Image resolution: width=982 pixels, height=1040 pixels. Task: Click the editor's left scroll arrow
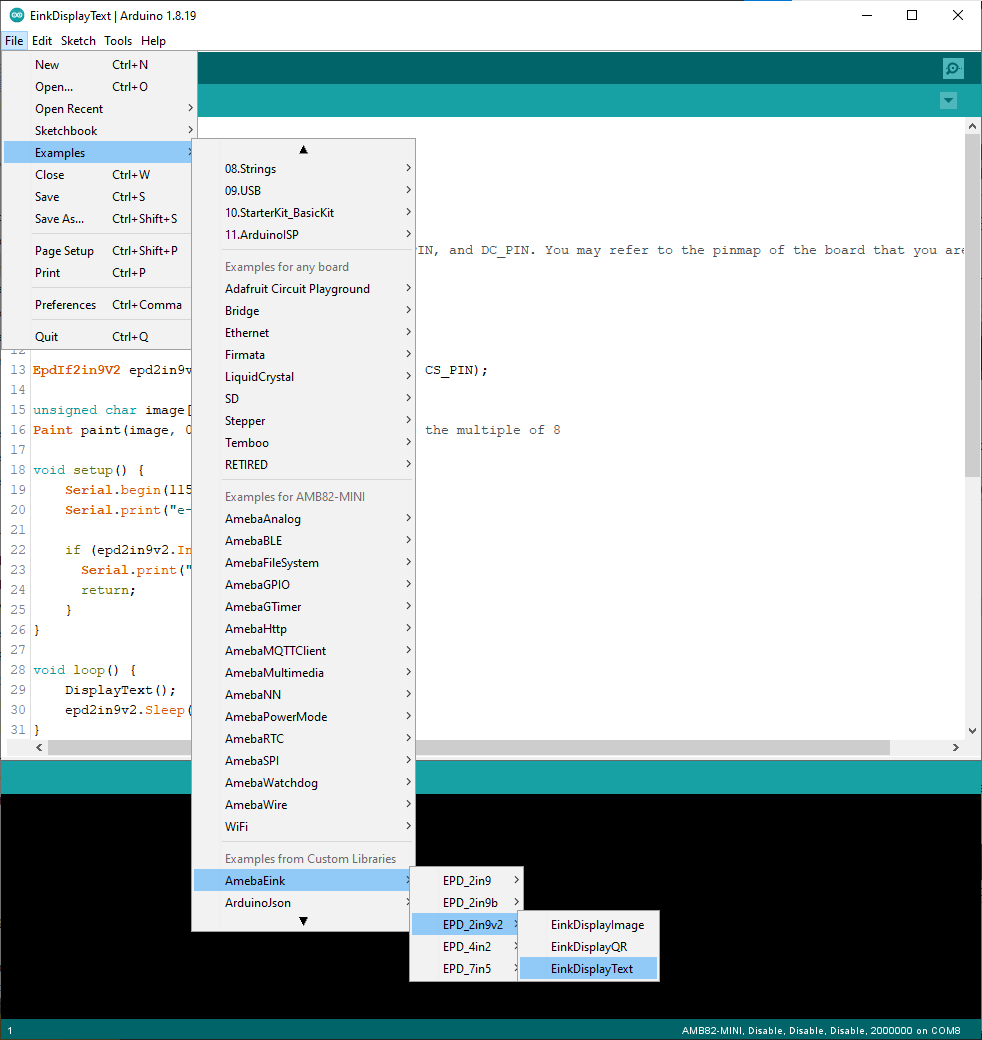click(x=39, y=748)
